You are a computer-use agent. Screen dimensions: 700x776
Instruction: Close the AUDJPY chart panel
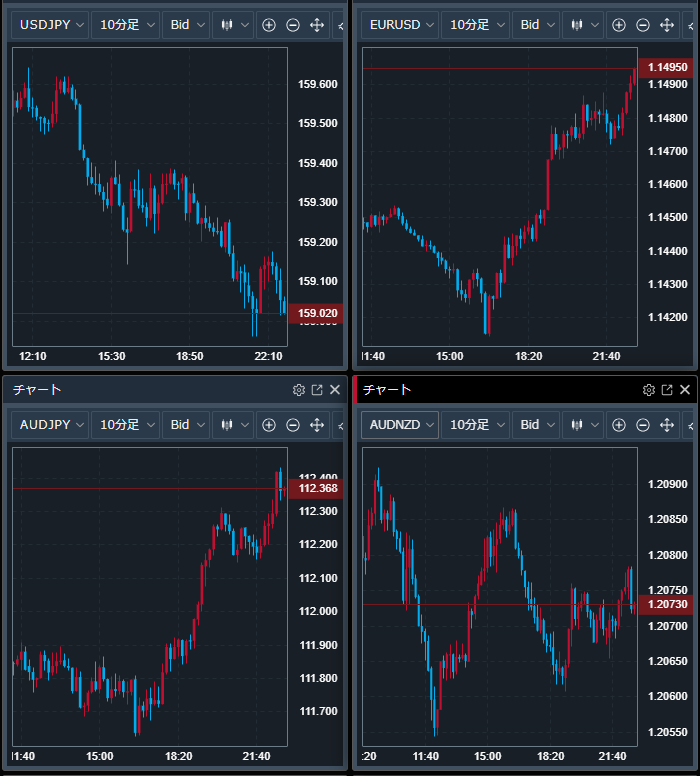coord(335,390)
